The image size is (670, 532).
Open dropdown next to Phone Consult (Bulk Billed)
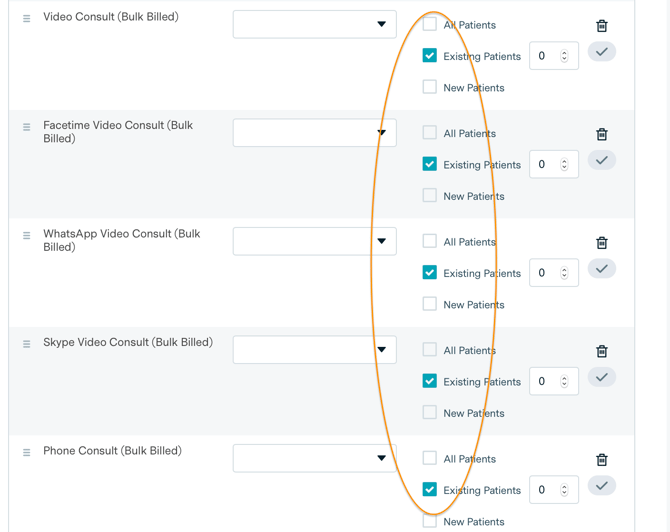(x=314, y=458)
